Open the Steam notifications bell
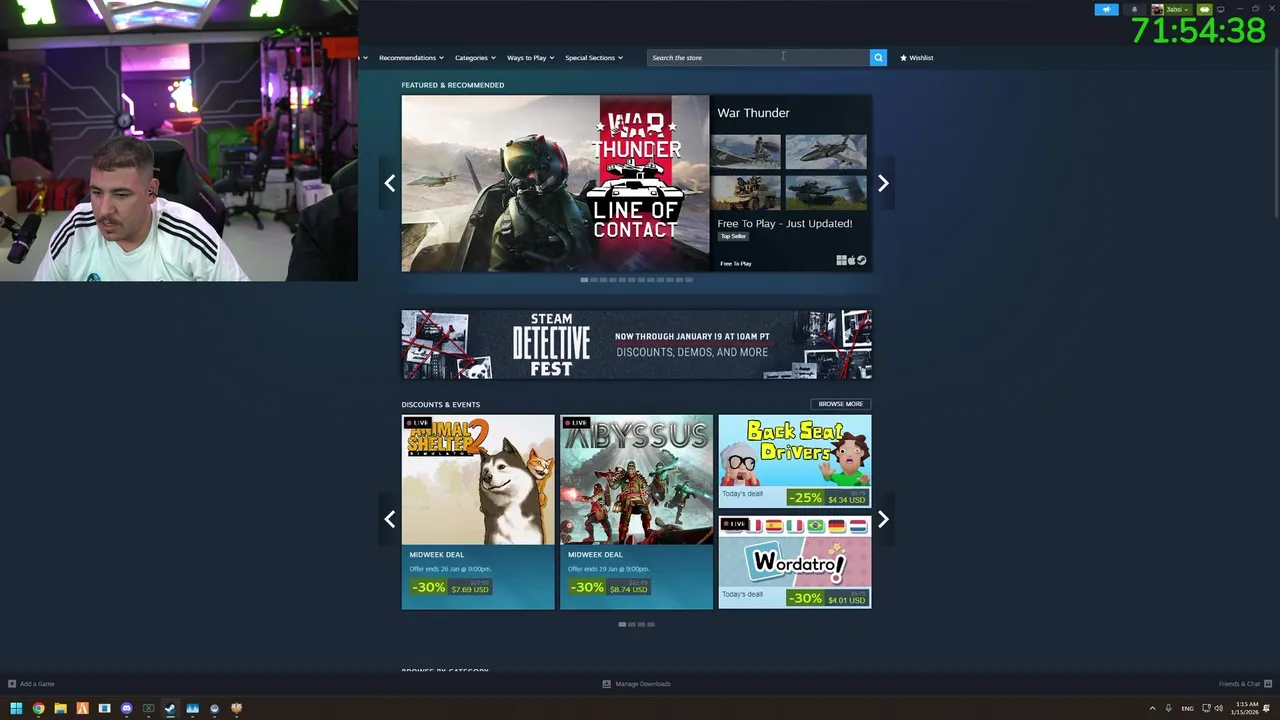Screen dimensions: 1280x720 point(1134,9)
